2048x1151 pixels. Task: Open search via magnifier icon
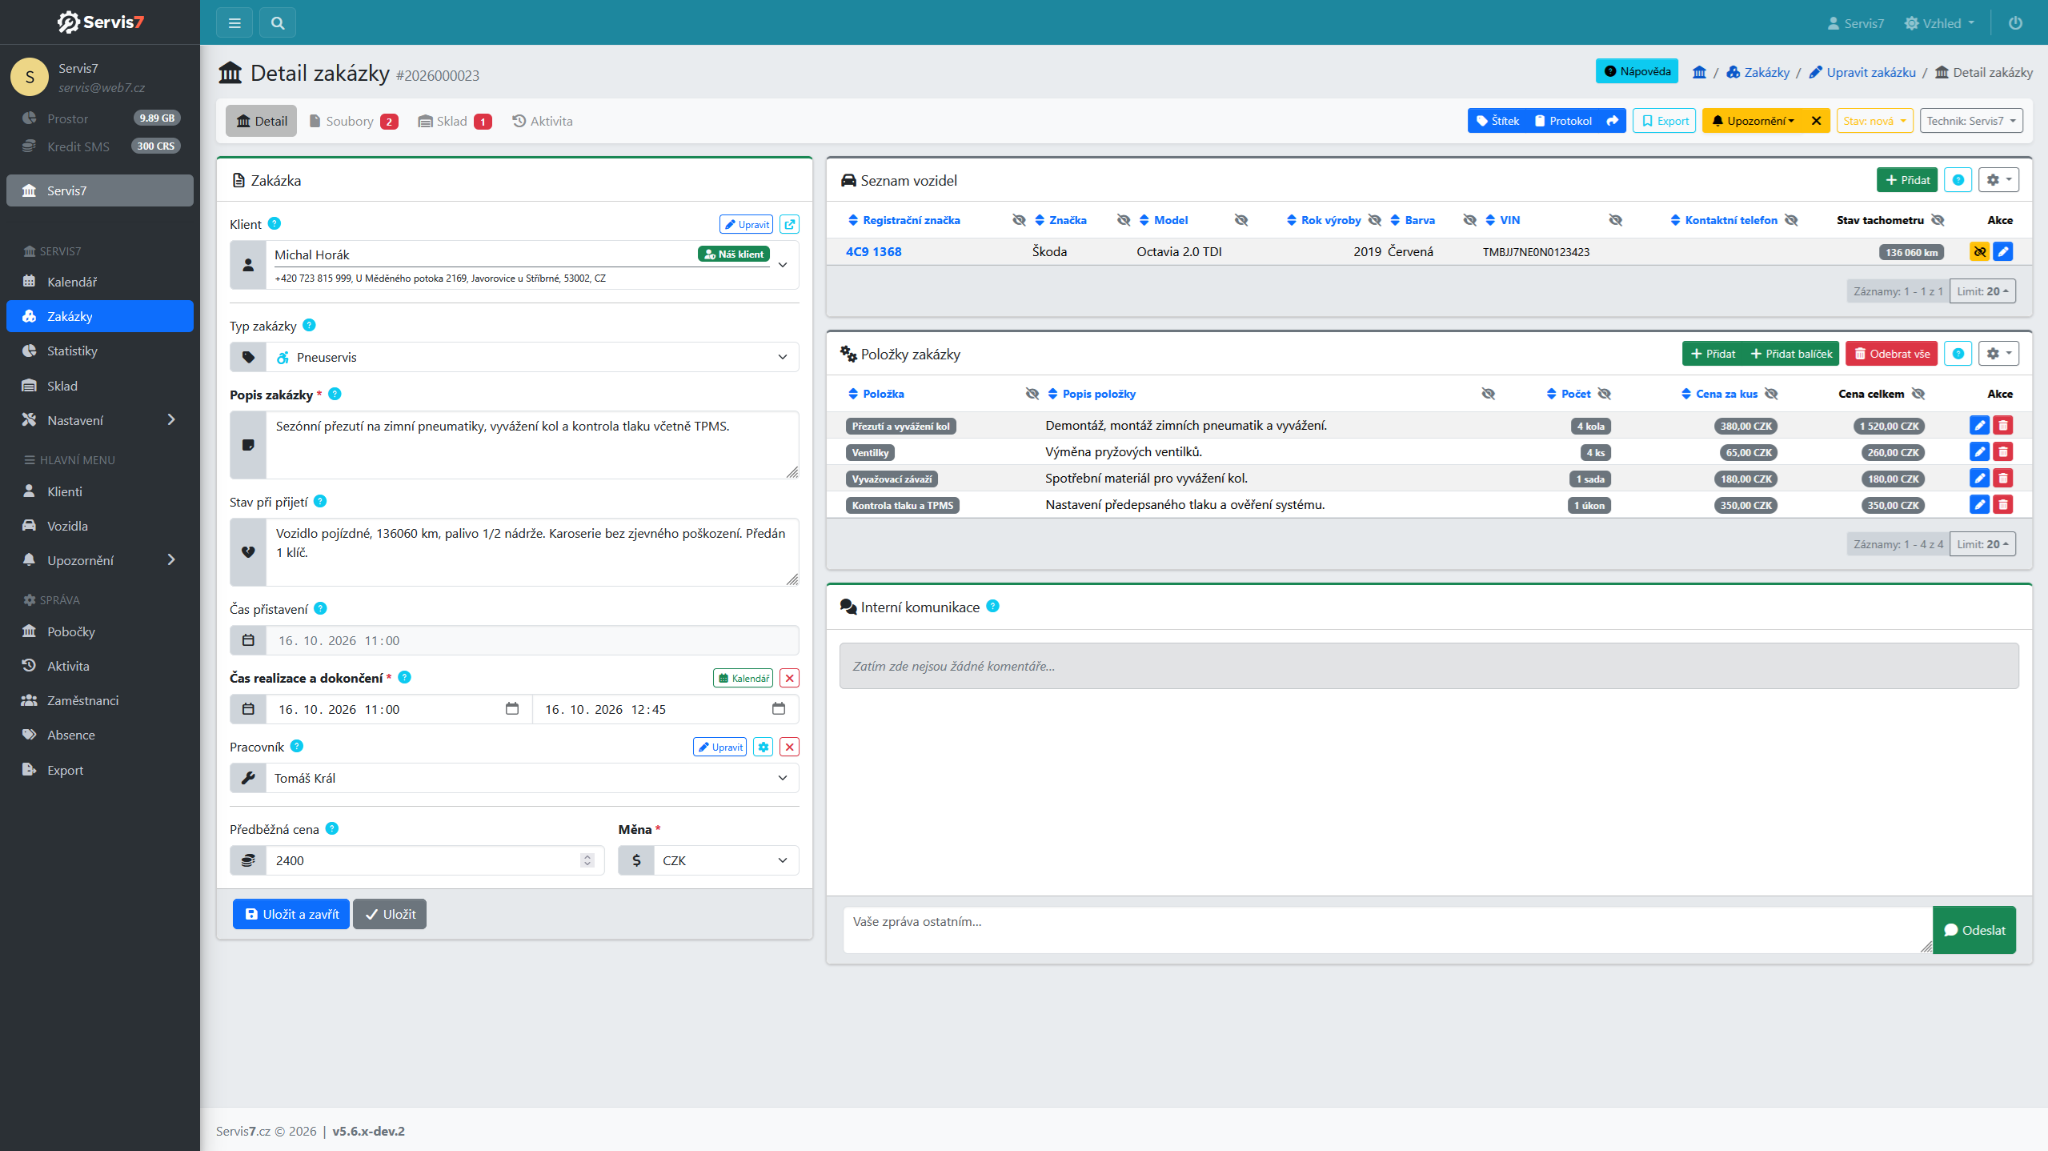click(x=278, y=23)
